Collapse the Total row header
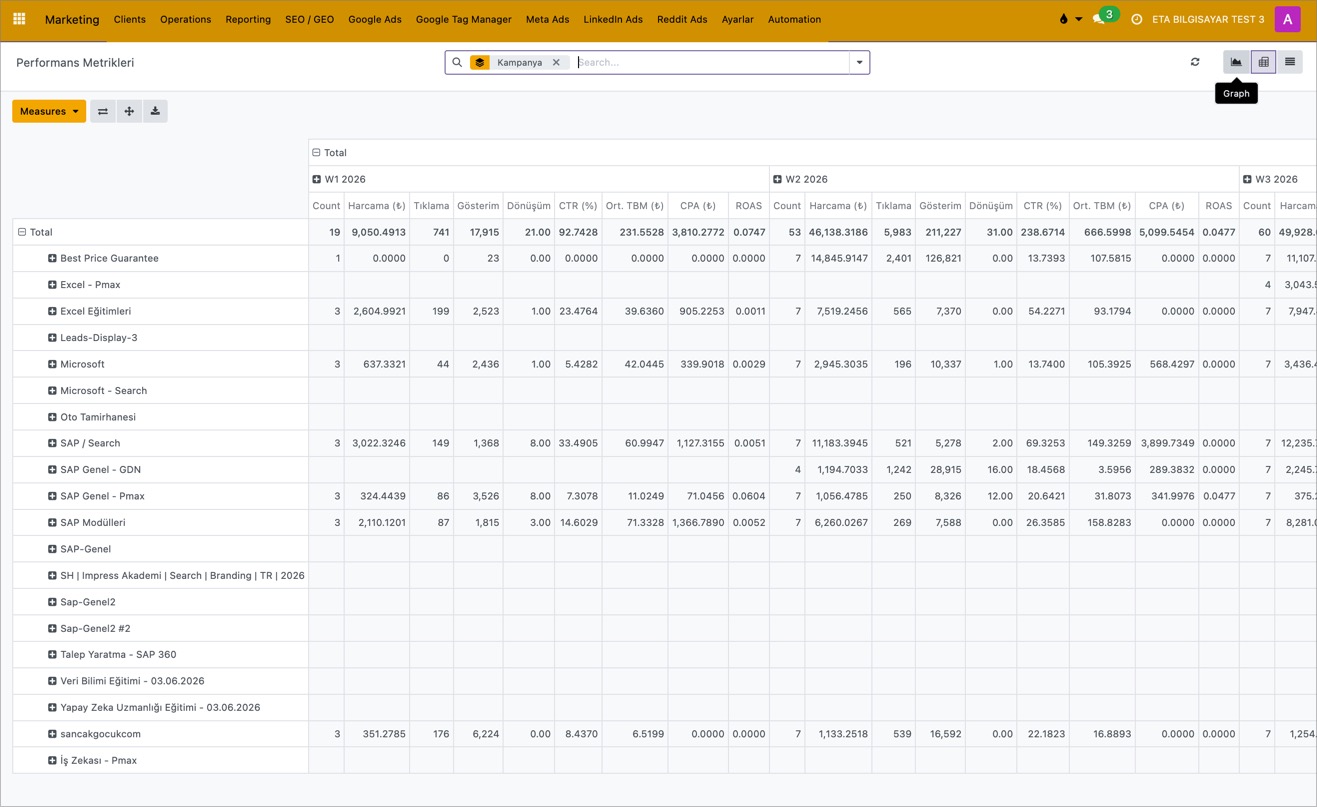The image size is (1317, 807). [x=35, y=232]
